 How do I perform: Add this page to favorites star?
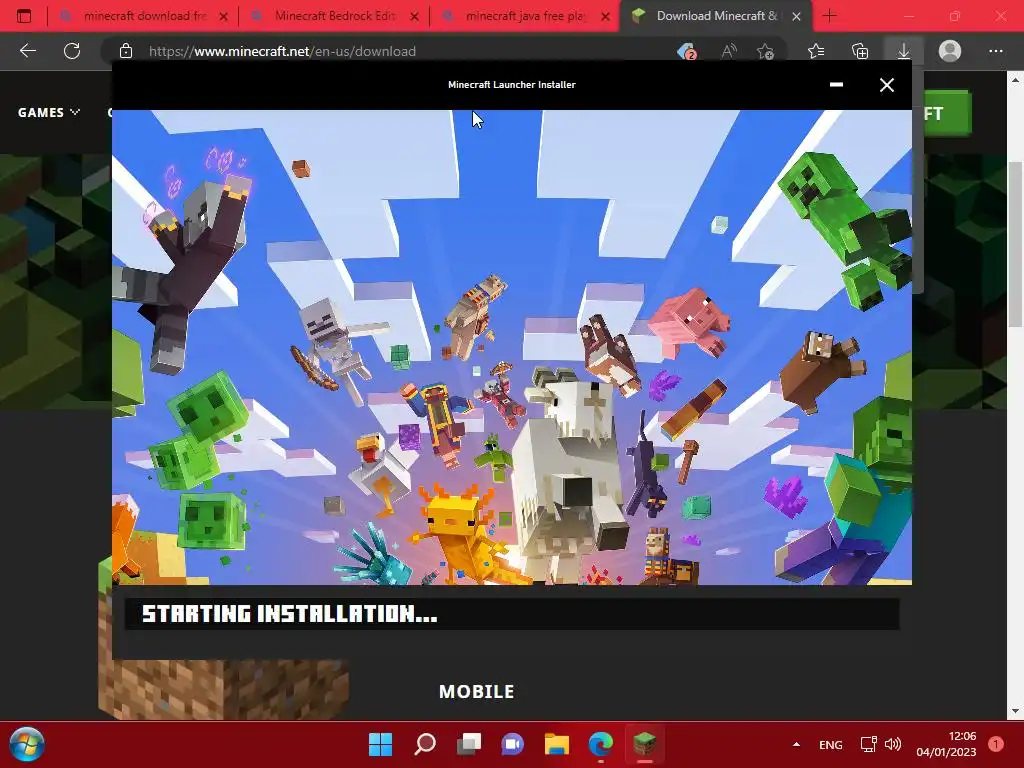765,51
